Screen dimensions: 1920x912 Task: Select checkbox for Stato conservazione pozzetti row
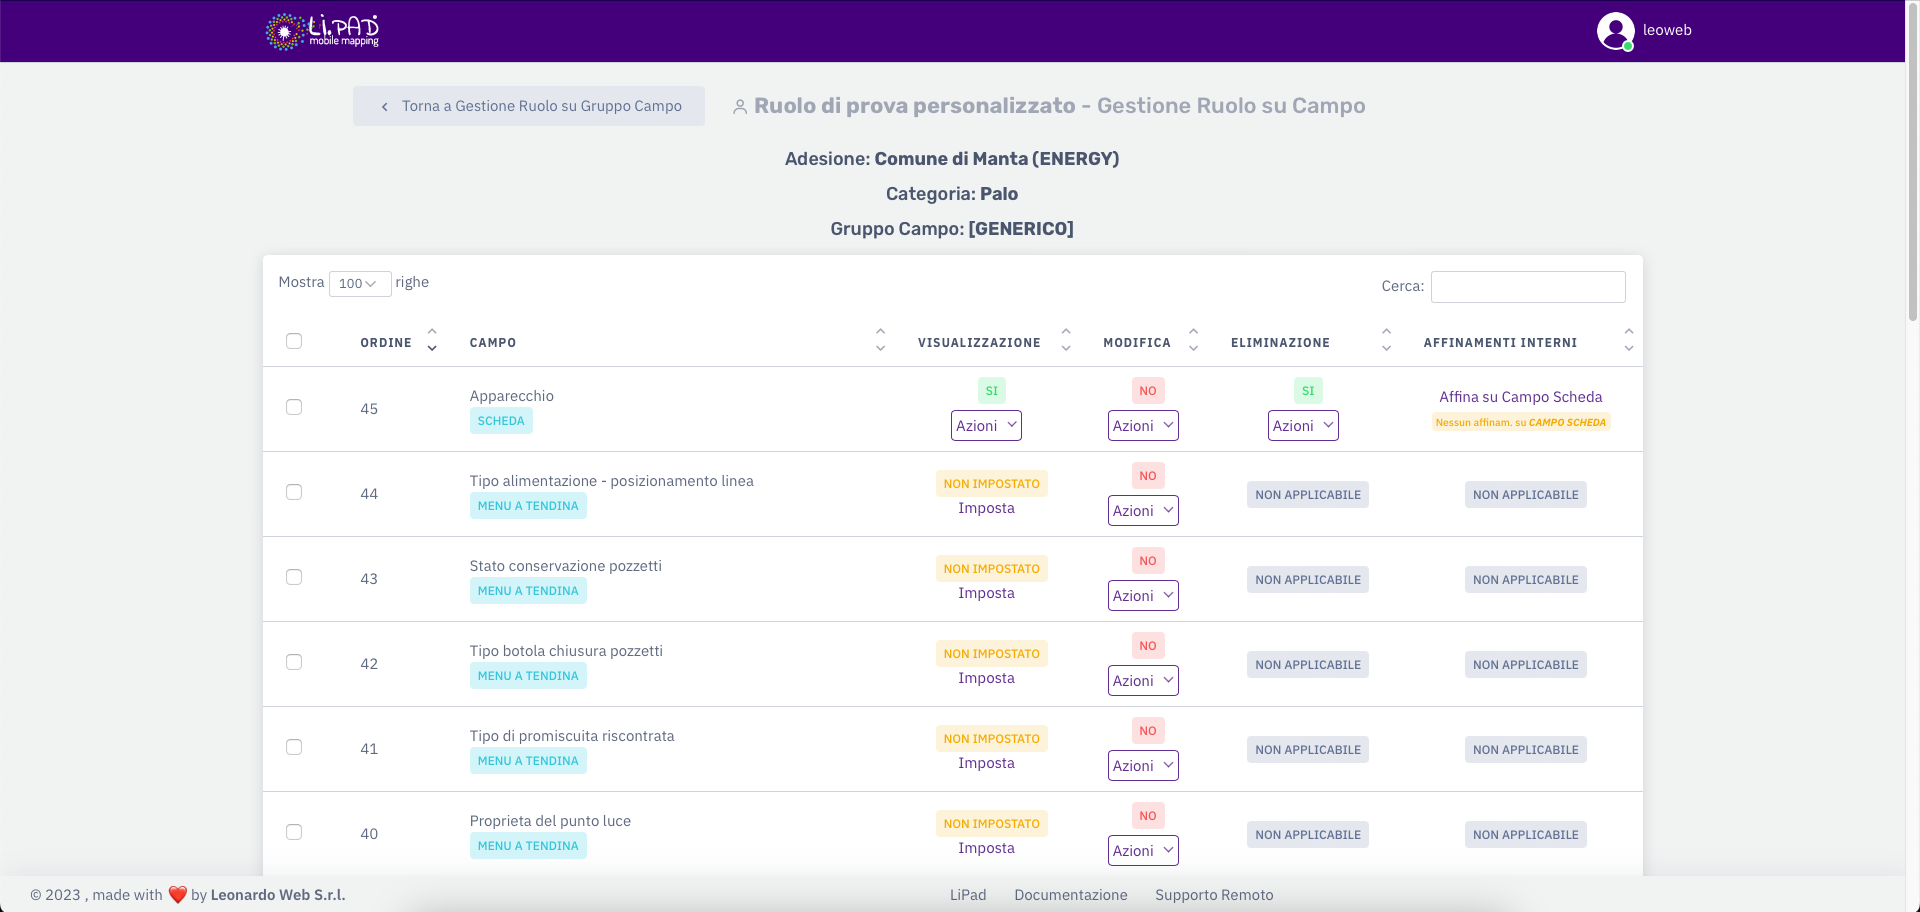coord(294,577)
